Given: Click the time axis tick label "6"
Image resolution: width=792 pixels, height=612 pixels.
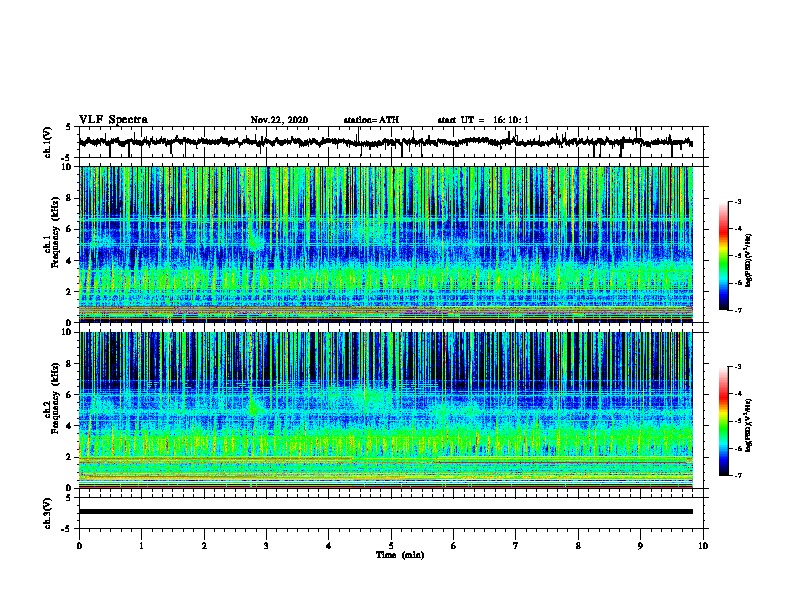Looking at the screenshot, I should point(454,546).
